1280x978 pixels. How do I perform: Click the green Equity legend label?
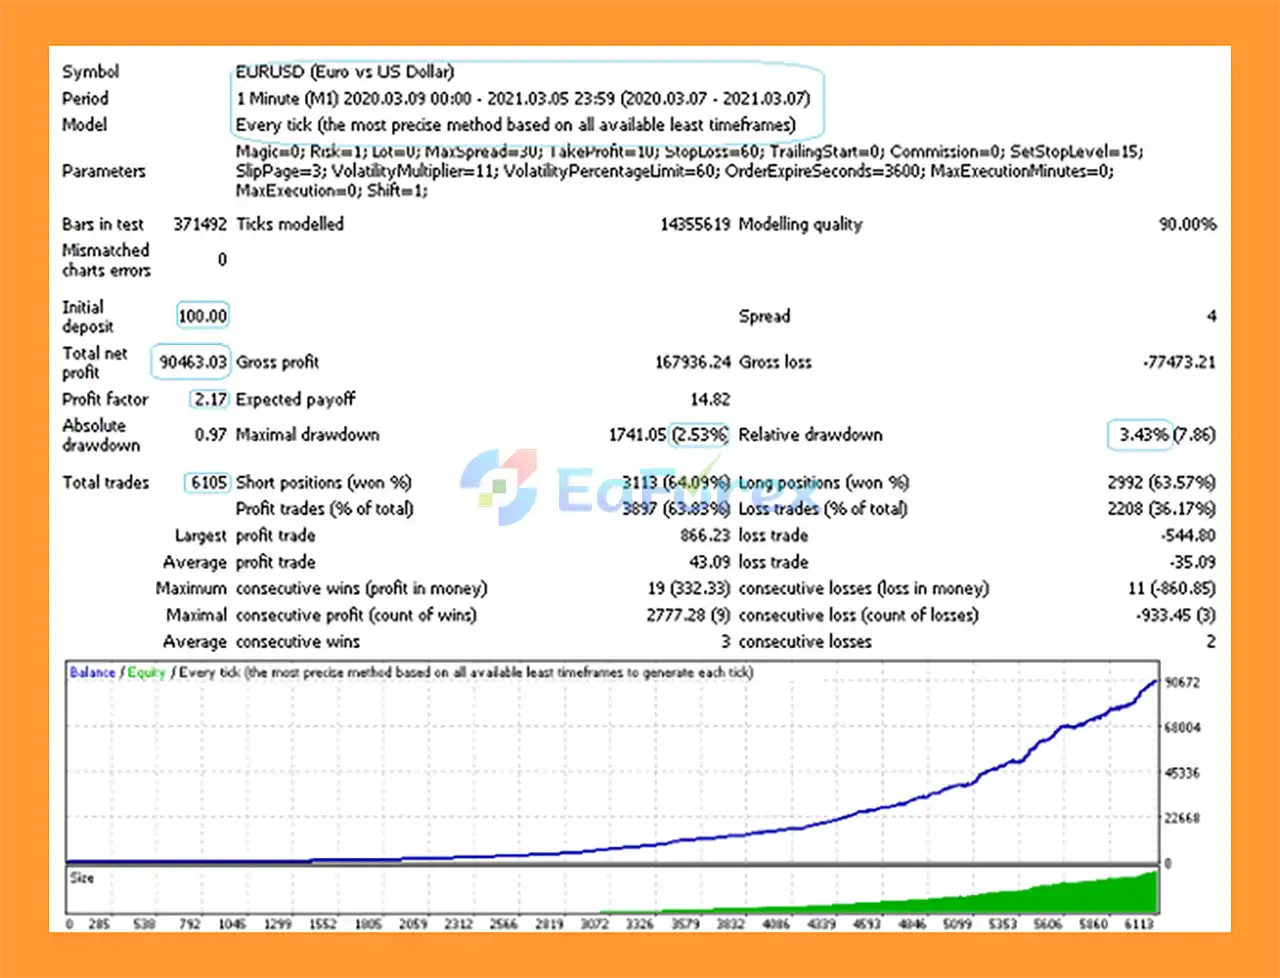(146, 673)
